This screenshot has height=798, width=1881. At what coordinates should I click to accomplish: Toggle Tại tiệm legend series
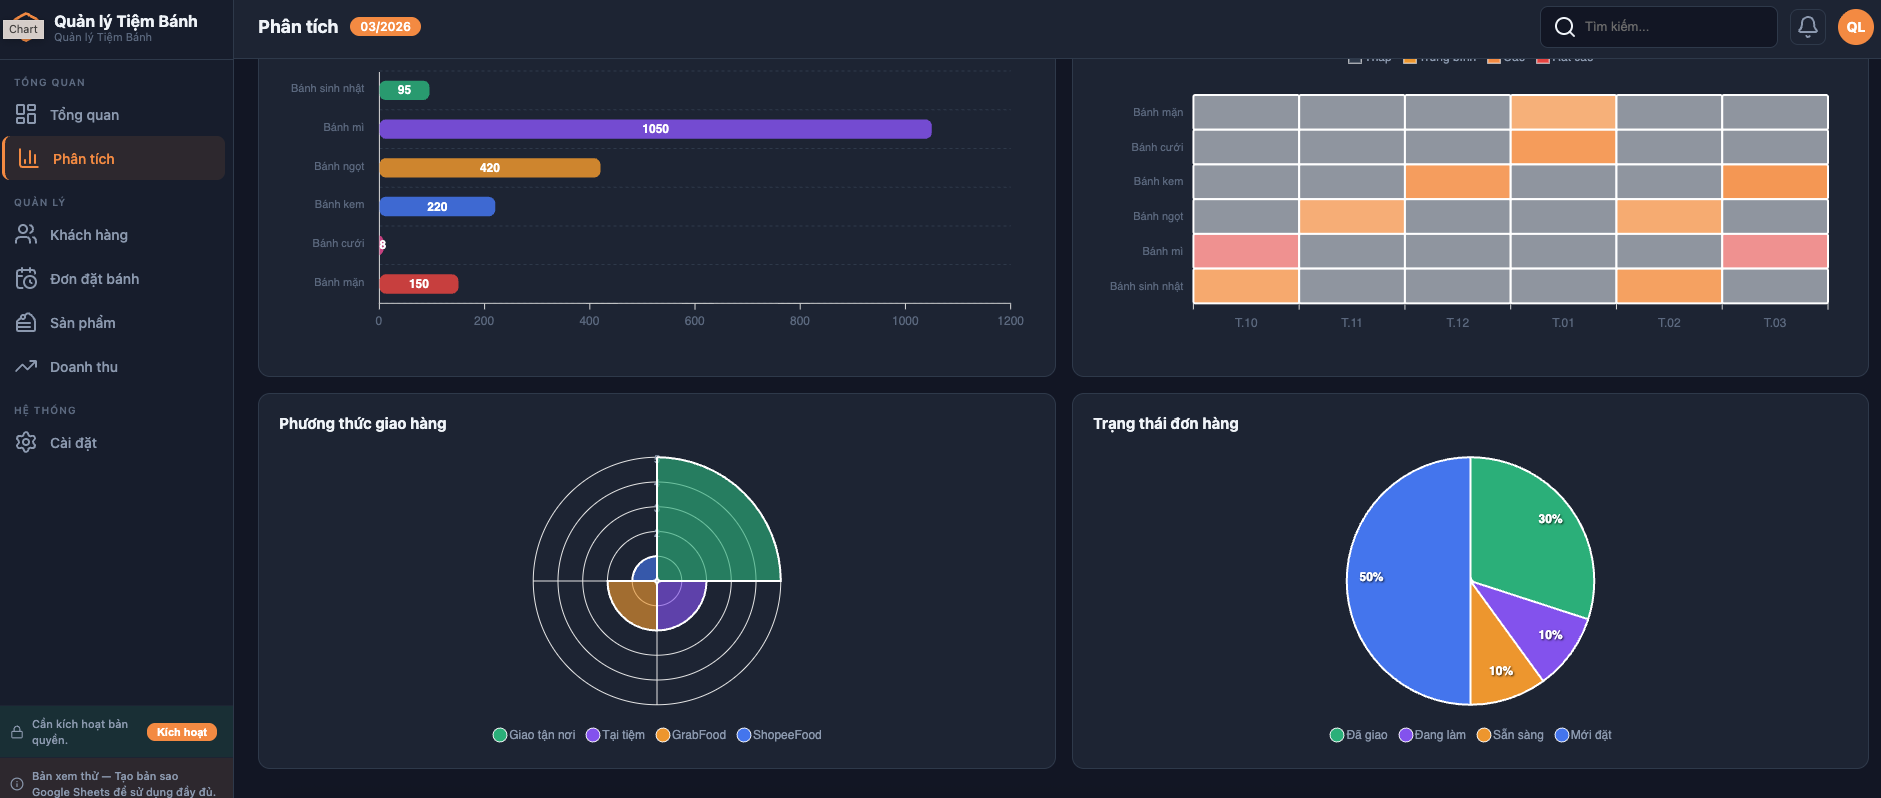pyautogui.click(x=615, y=735)
